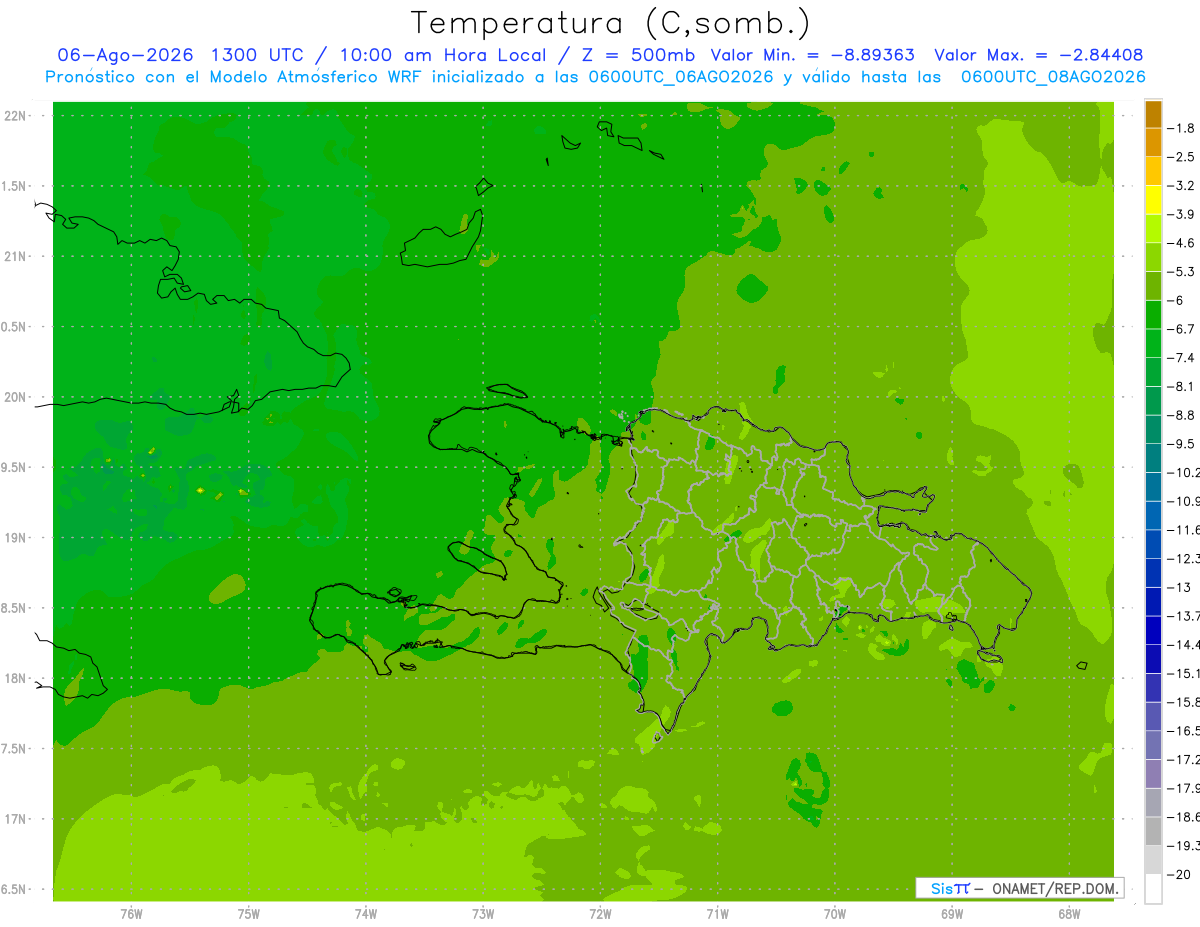The width and height of the screenshot is (1200, 927).
Task: Pick the blue swatch between -13 and -13.7
Action: click(x=1153, y=602)
